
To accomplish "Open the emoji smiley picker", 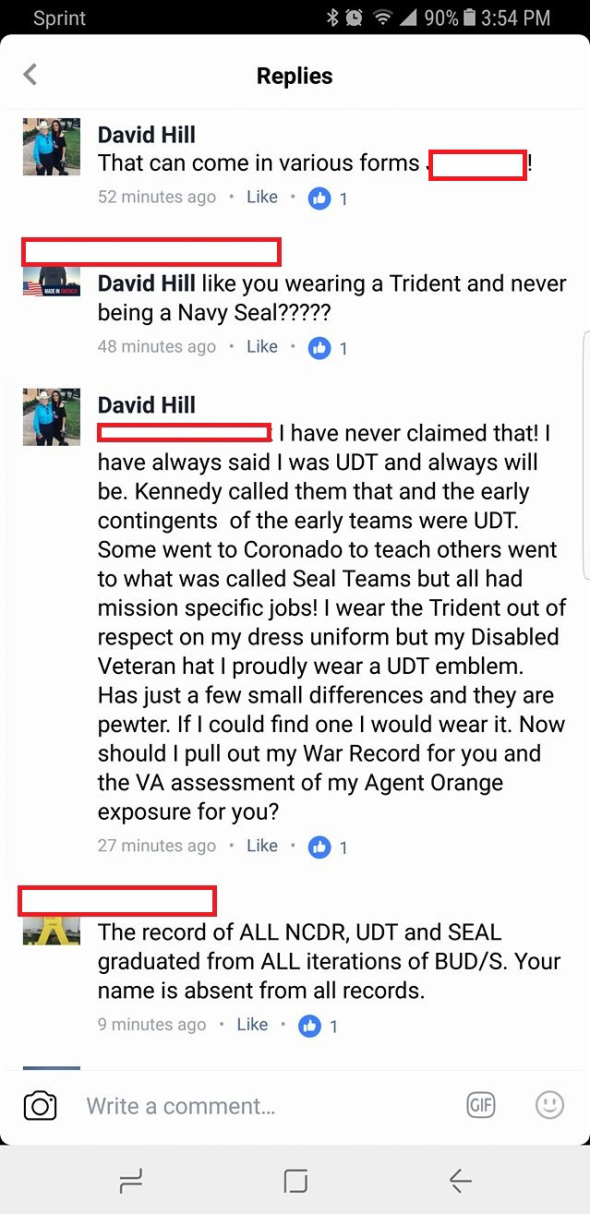I will 549,1104.
